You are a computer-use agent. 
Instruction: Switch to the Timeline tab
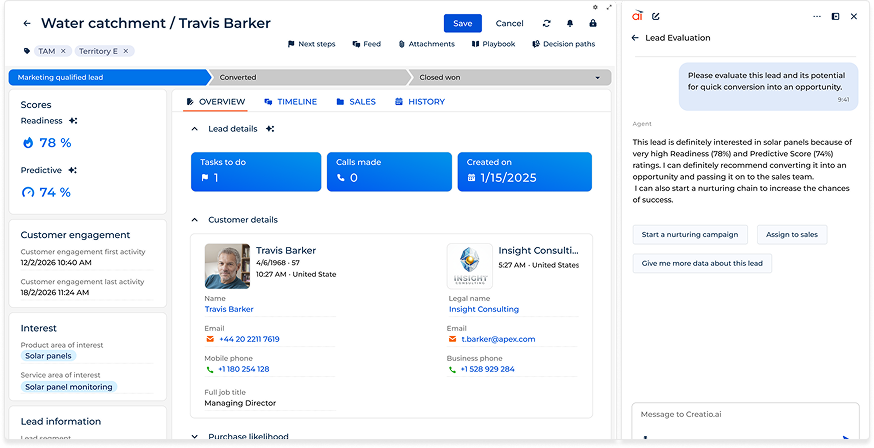290,102
